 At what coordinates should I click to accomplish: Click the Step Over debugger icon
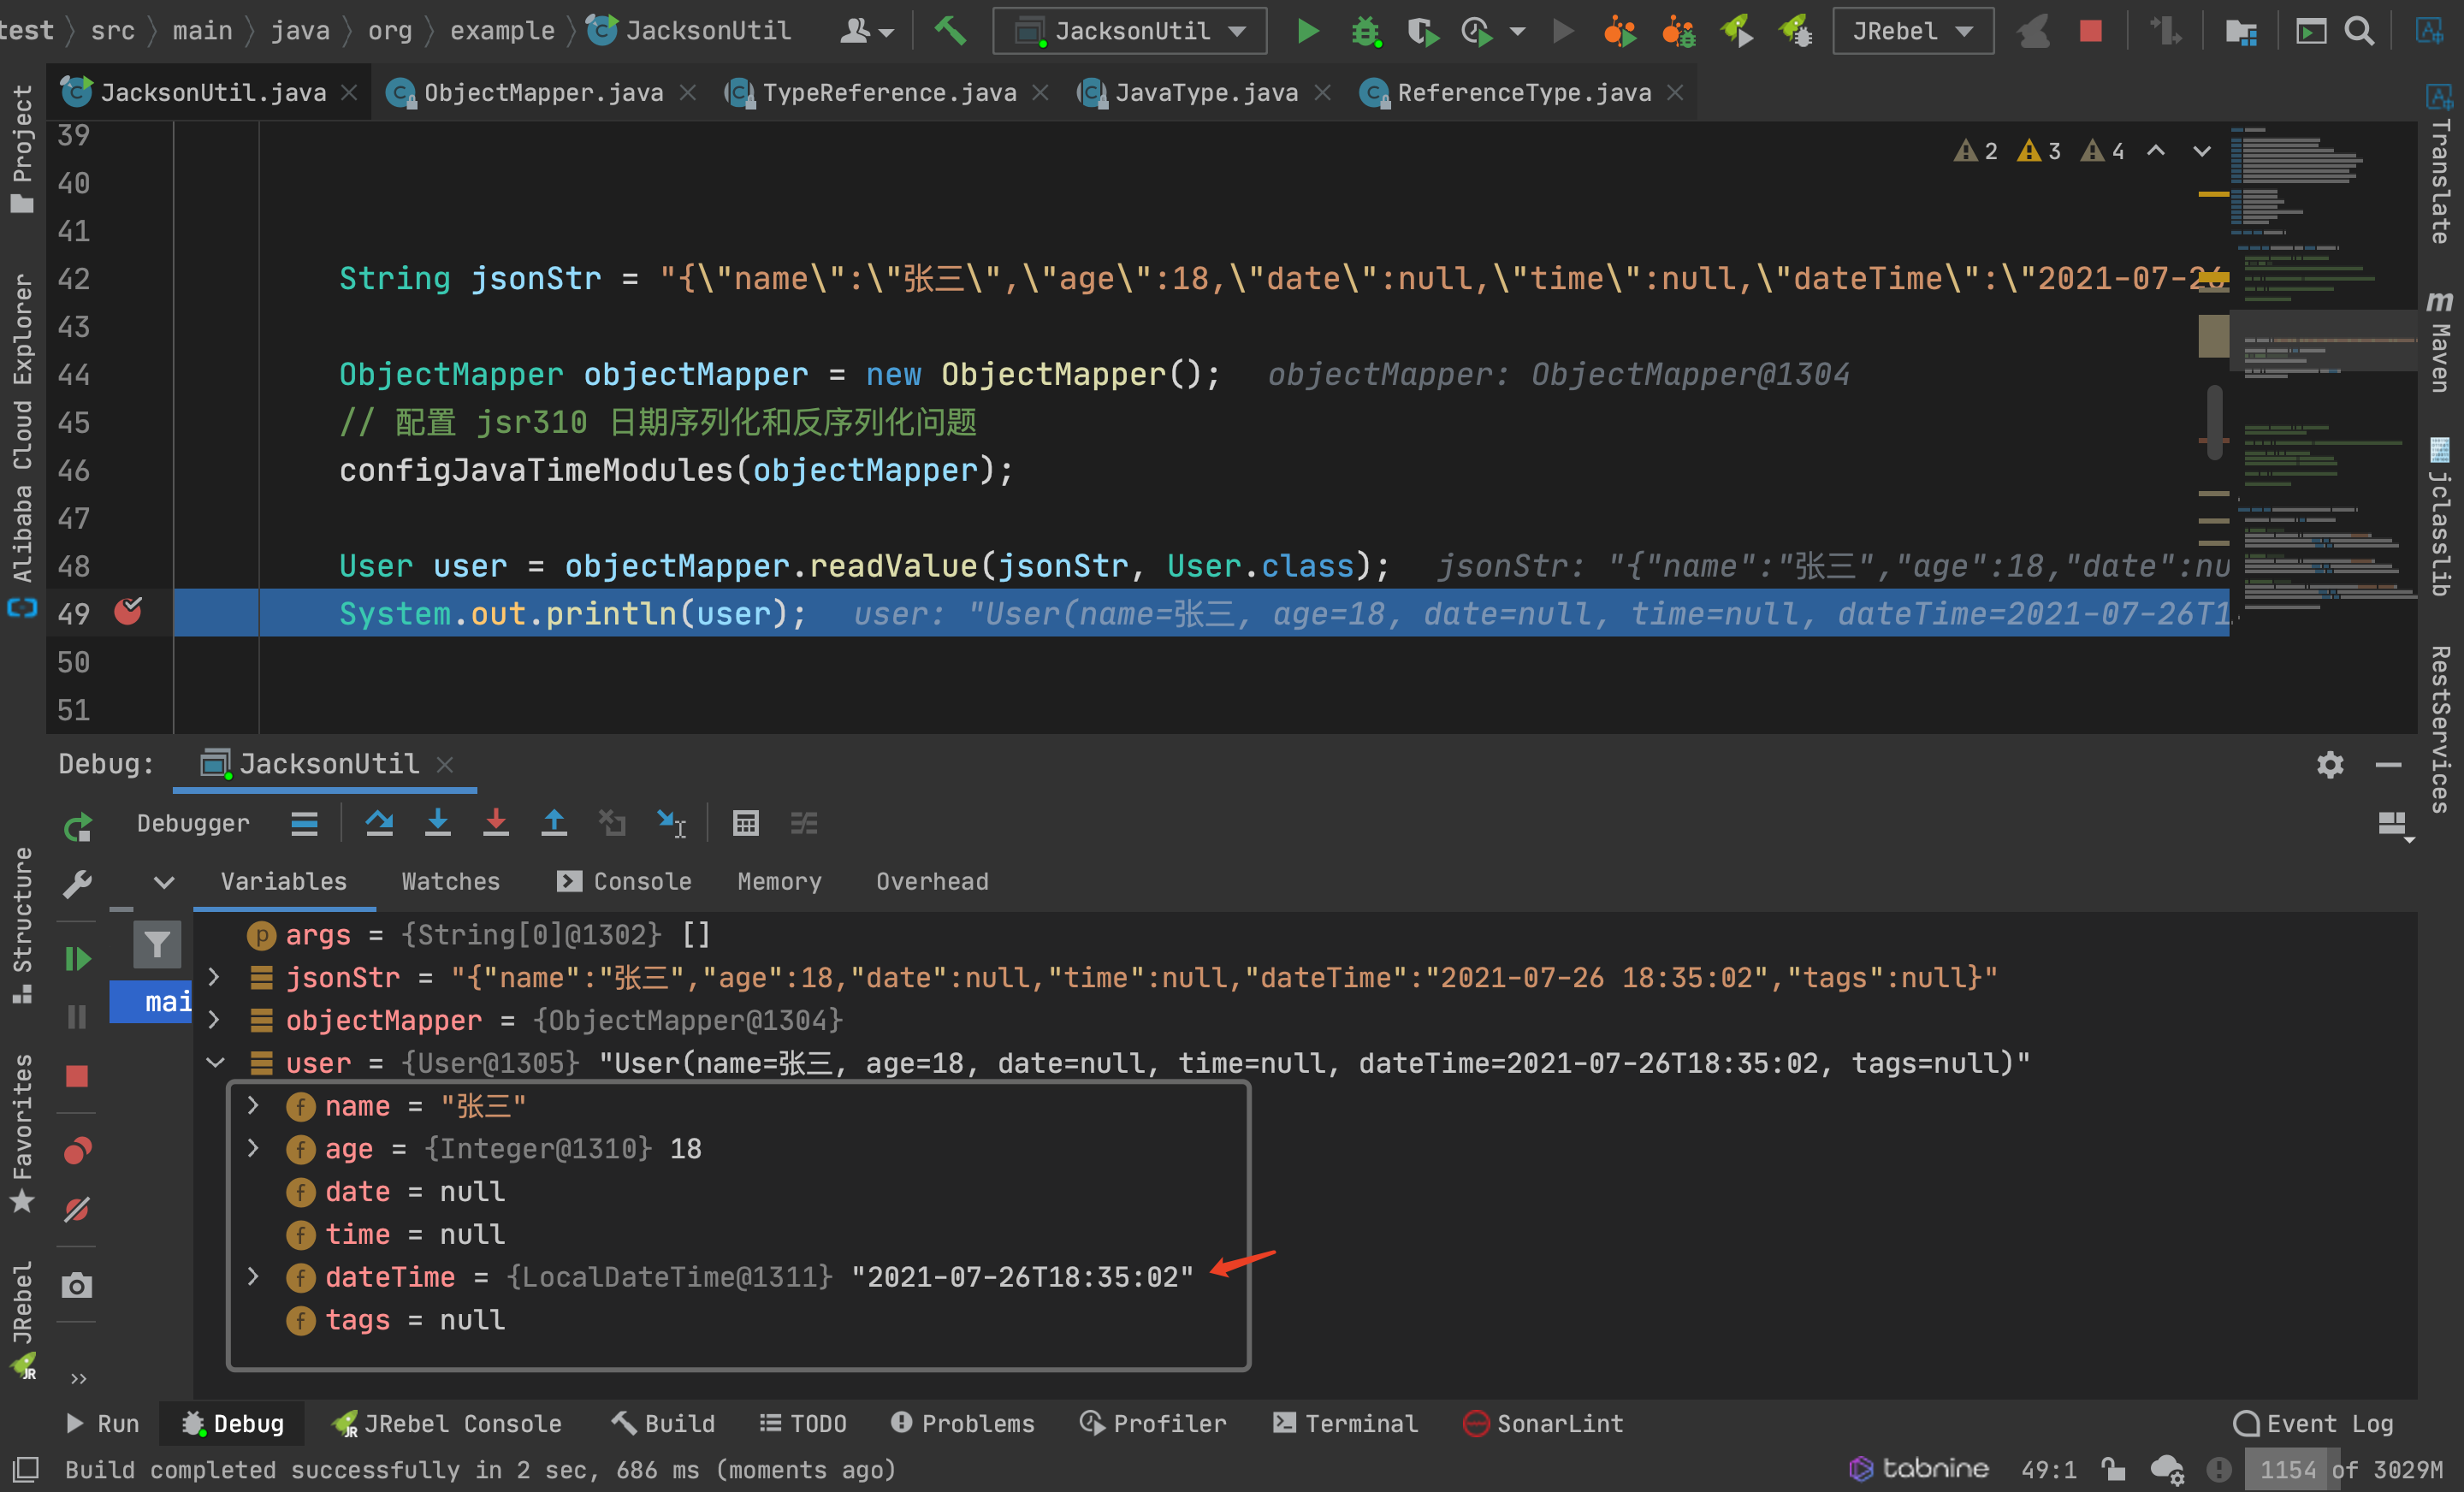click(379, 823)
